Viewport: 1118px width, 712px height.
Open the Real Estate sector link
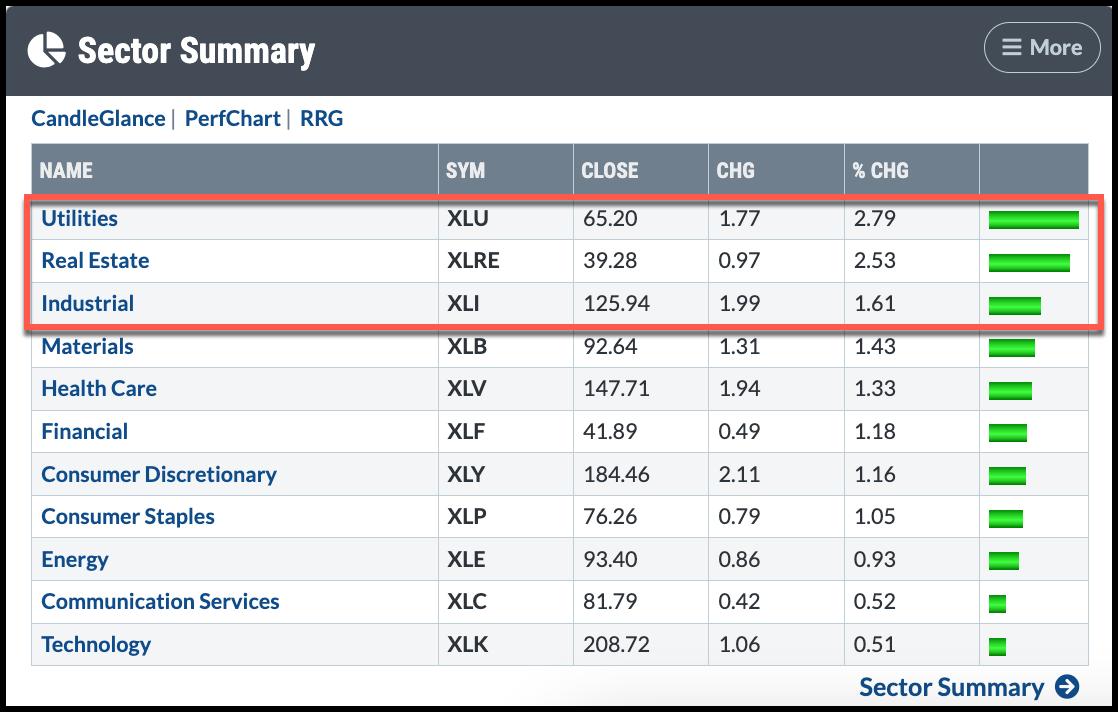95,260
